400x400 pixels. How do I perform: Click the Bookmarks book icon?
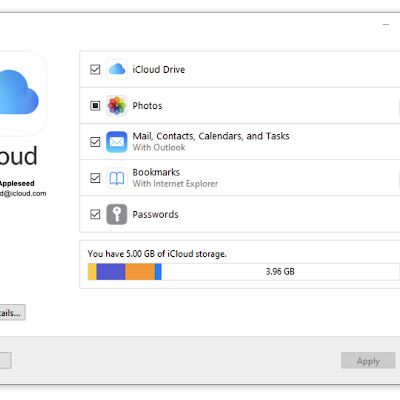pos(117,178)
